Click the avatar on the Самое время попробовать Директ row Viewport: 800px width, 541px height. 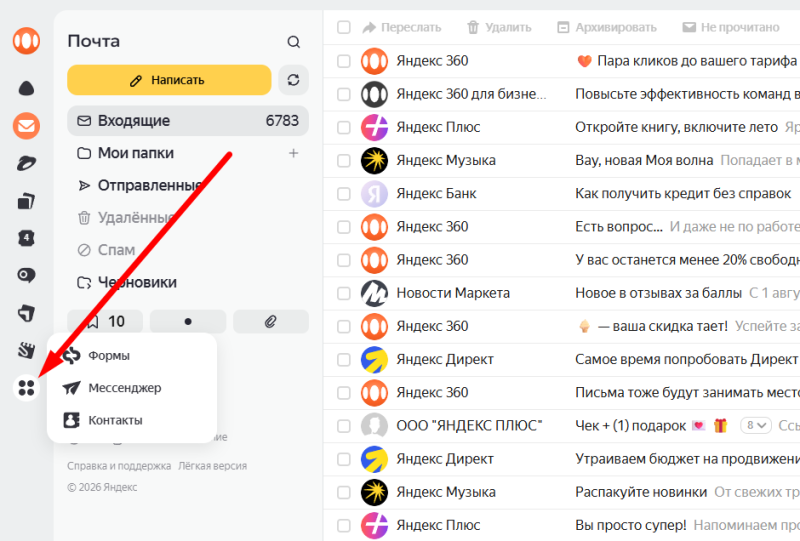(x=374, y=360)
